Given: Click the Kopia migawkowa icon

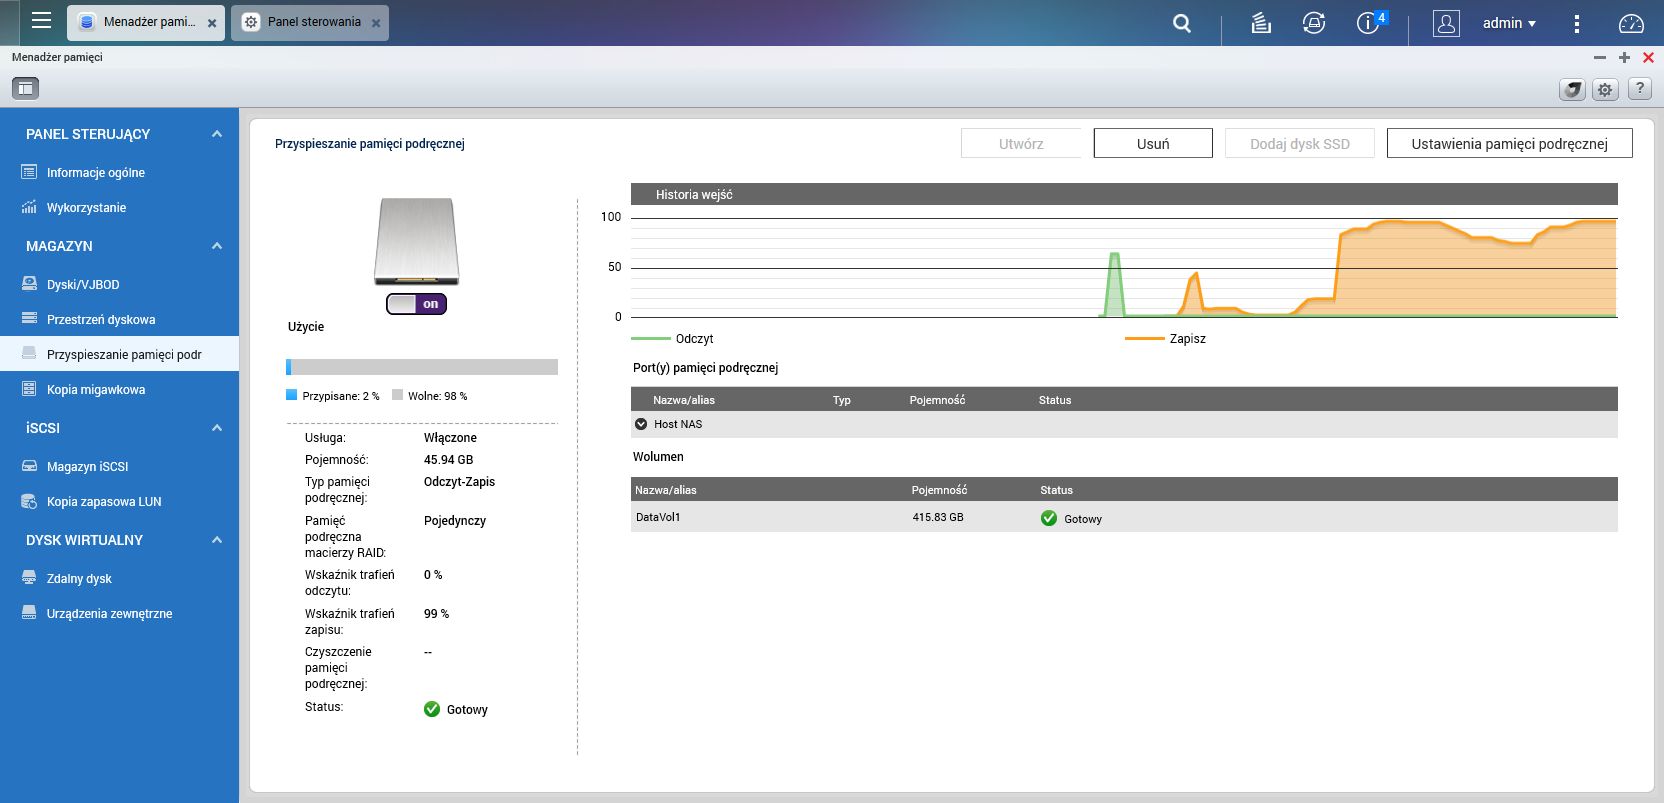Looking at the screenshot, I should pyautogui.click(x=29, y=389).
